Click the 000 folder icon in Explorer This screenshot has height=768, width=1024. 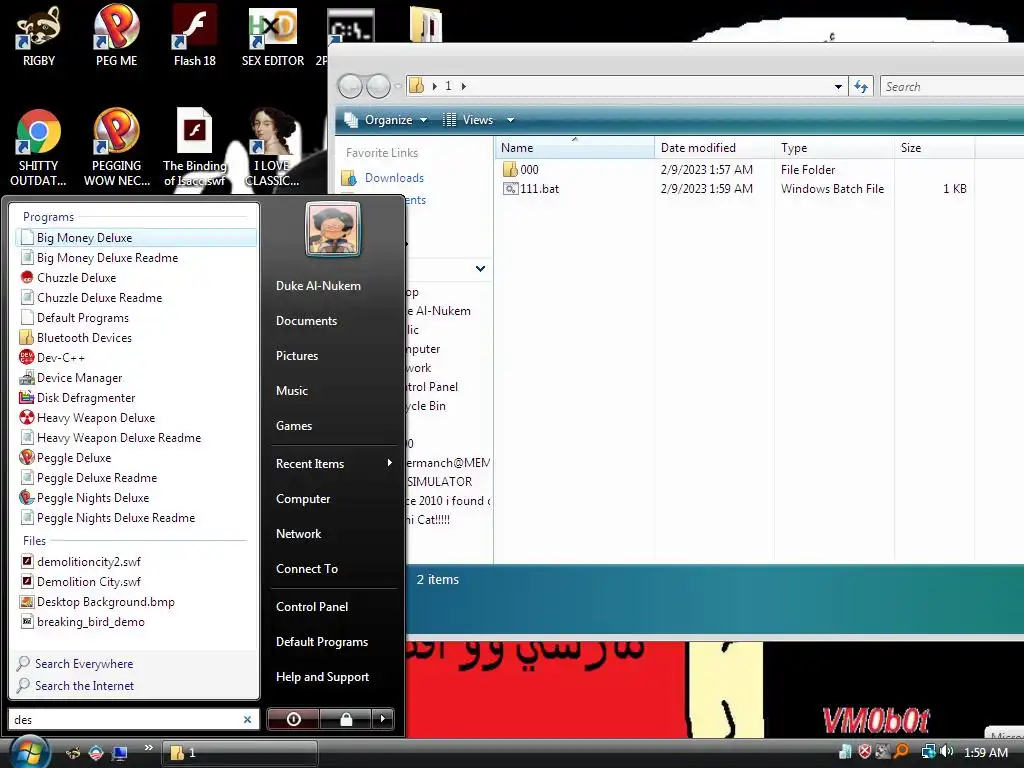[x=511, y=170]
